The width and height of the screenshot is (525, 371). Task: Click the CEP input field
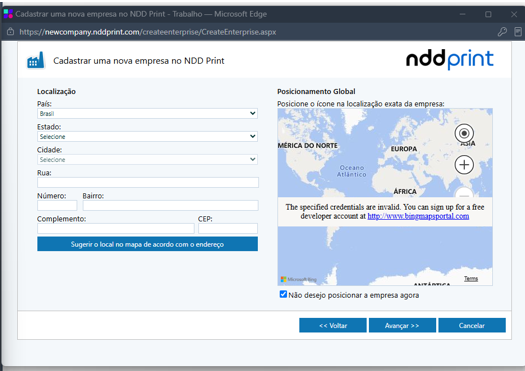click(x=228, y=228)
